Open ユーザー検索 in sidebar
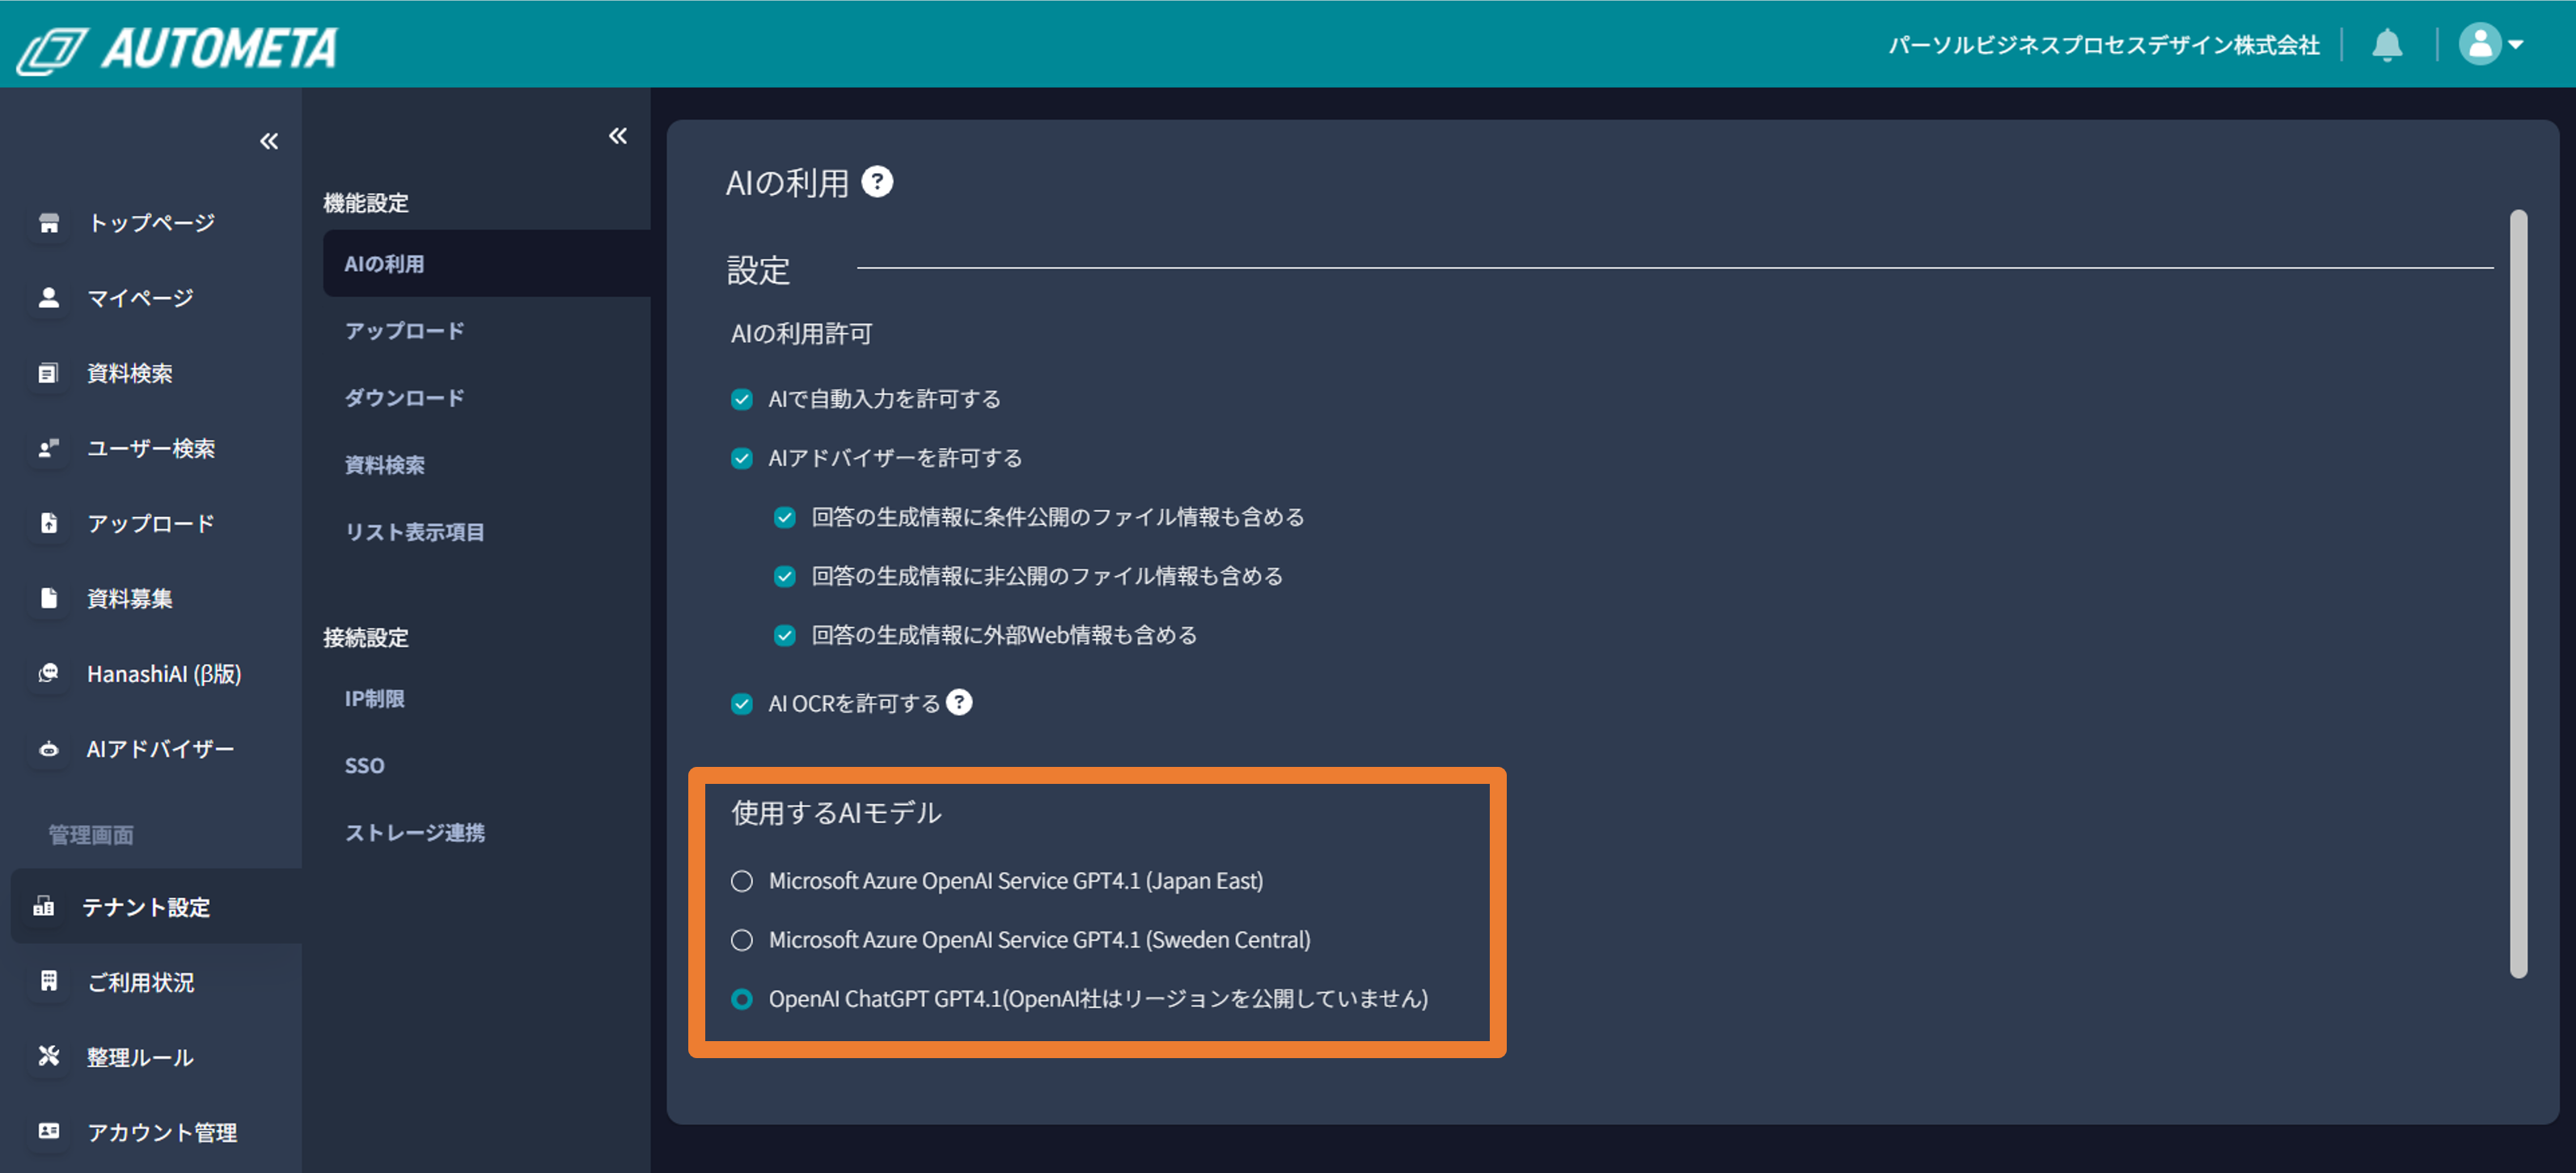 [152, 448]
